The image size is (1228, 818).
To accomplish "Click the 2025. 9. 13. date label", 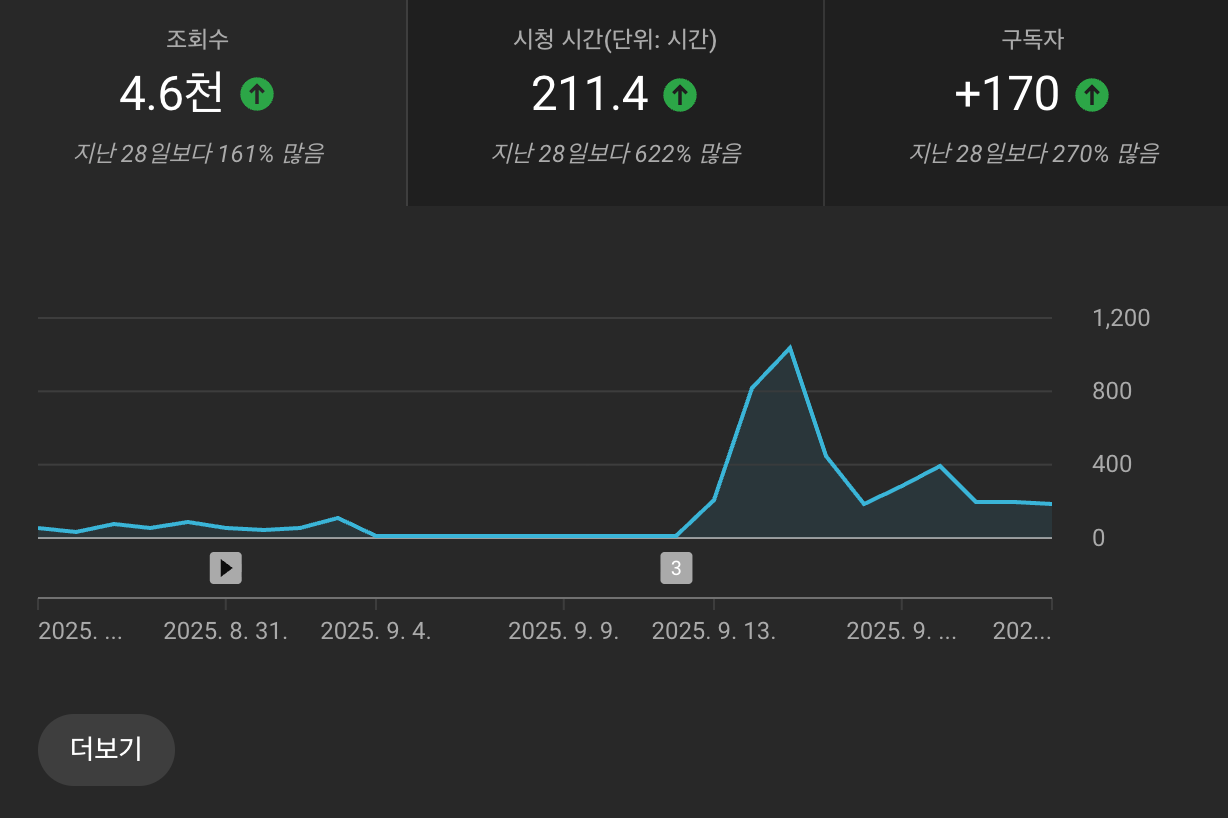I will [x=714, y=632].
